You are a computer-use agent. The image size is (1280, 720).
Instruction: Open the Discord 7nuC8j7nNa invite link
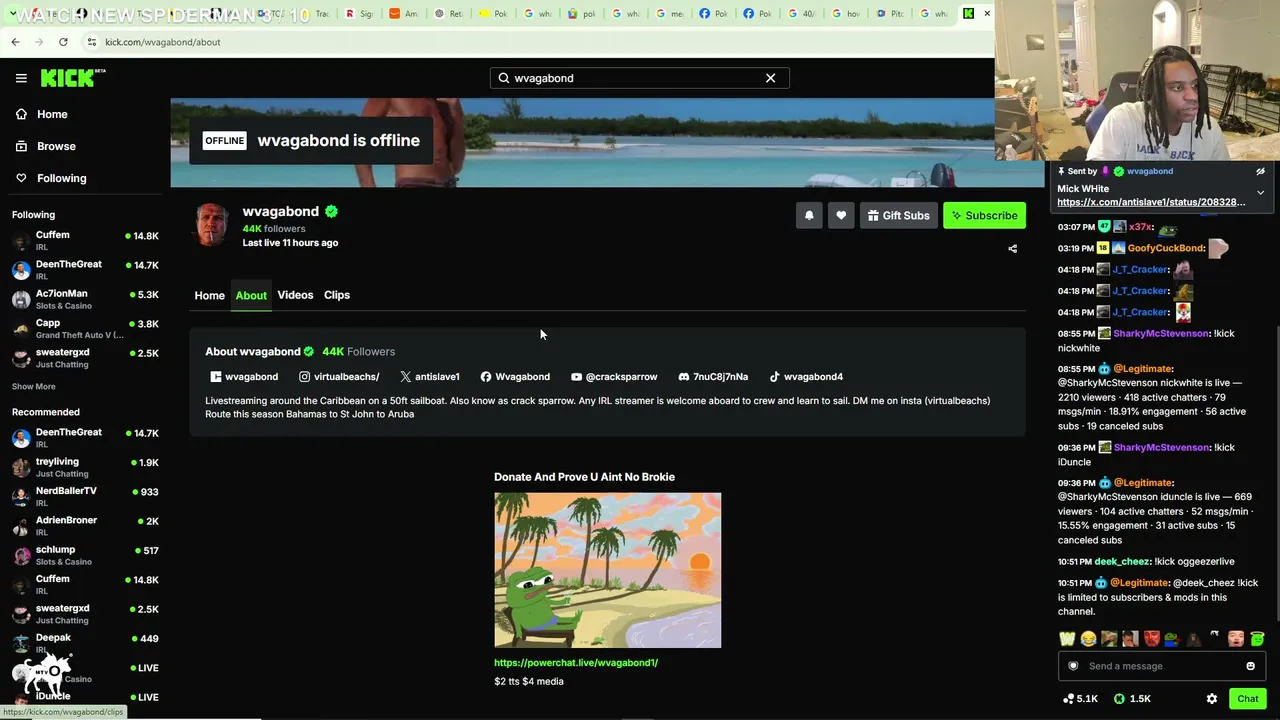[713, 377]
